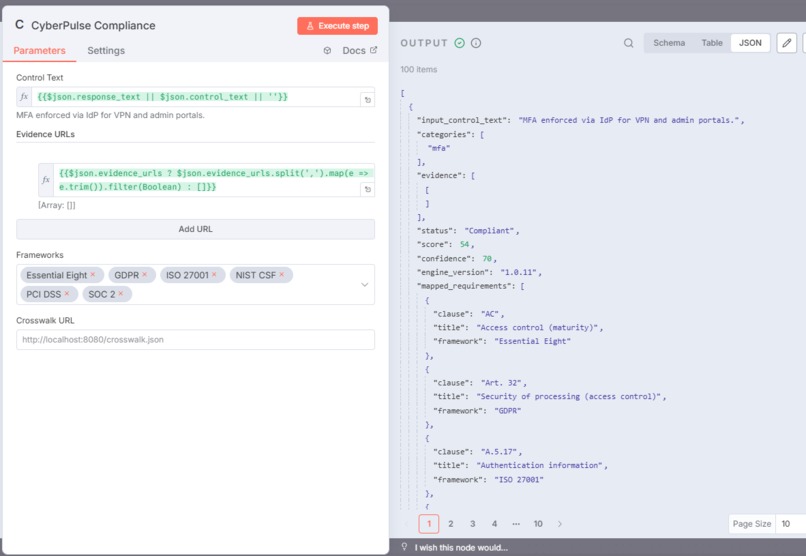Click the Add URL button

(x=195, y=229)
